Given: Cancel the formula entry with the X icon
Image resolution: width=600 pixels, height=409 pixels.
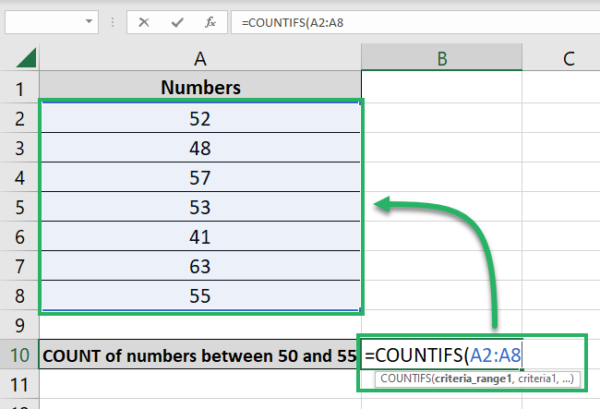Looking at the screenshot, I should tap(144, 23).
